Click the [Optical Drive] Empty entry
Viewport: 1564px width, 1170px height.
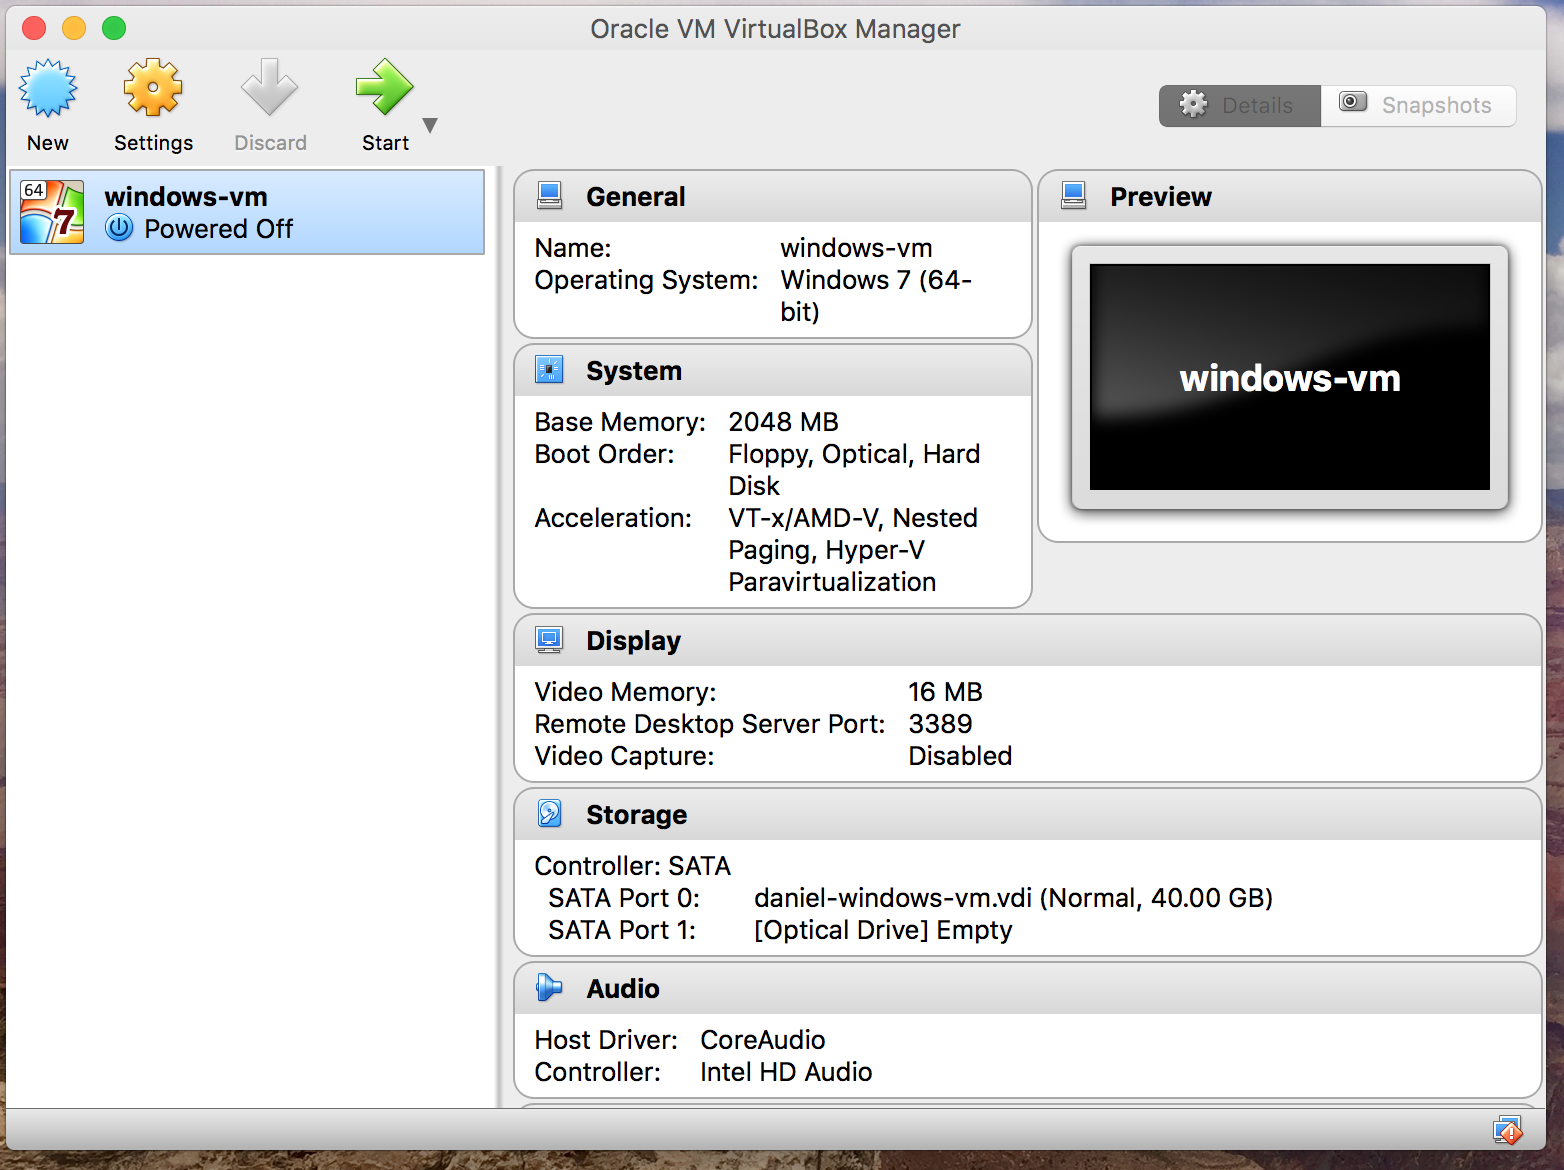tap(883, 930)
